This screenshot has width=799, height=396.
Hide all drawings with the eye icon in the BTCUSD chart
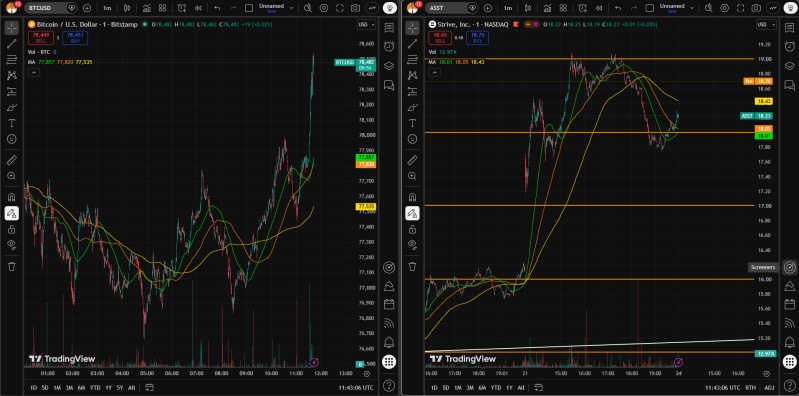click(11, 244)
